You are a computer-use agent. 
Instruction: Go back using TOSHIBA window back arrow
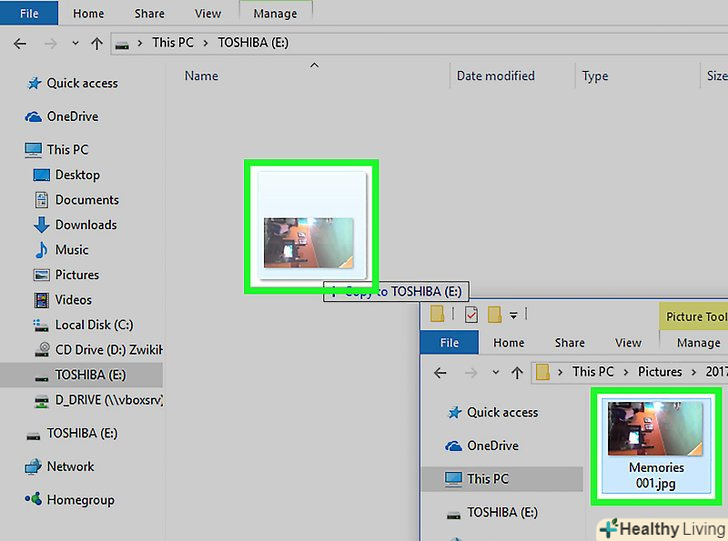click(20, 44)
